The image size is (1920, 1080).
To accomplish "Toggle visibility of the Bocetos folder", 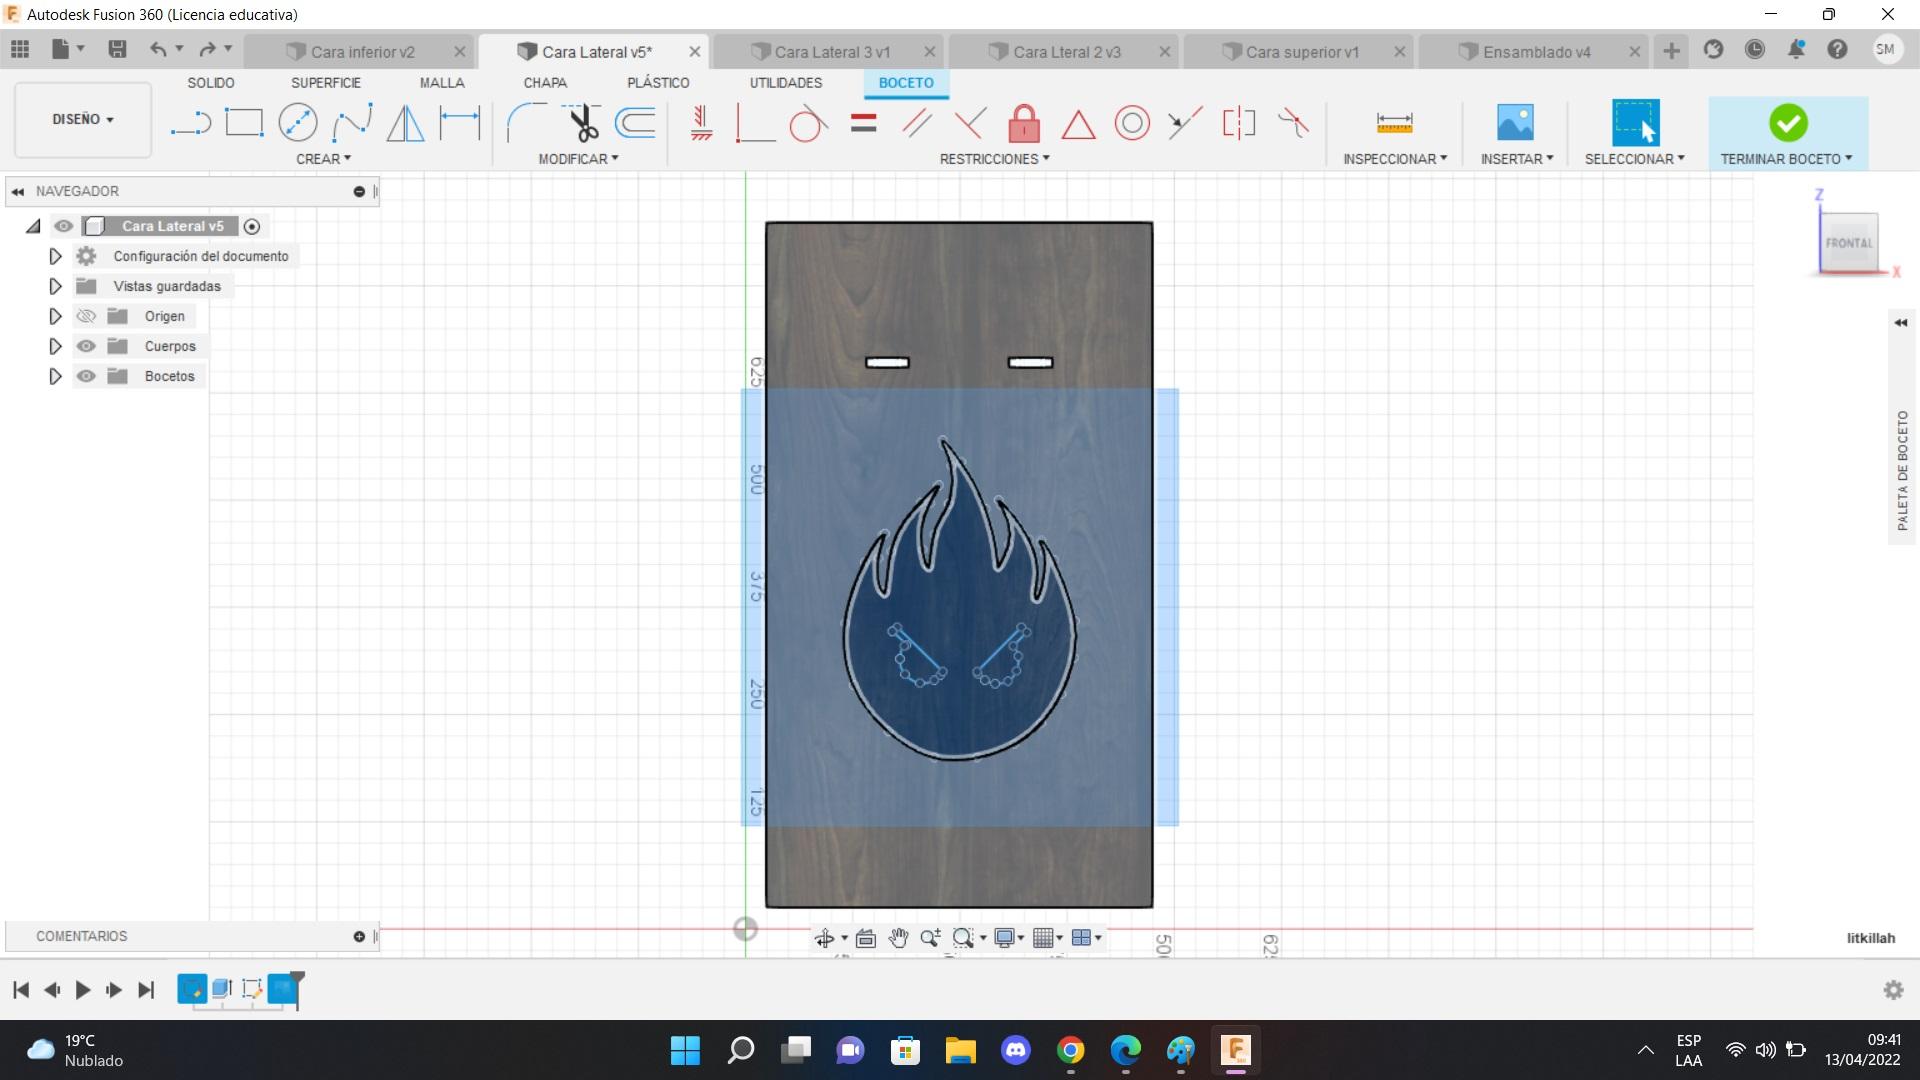I will pyautogui.click(x=86, y=376).
